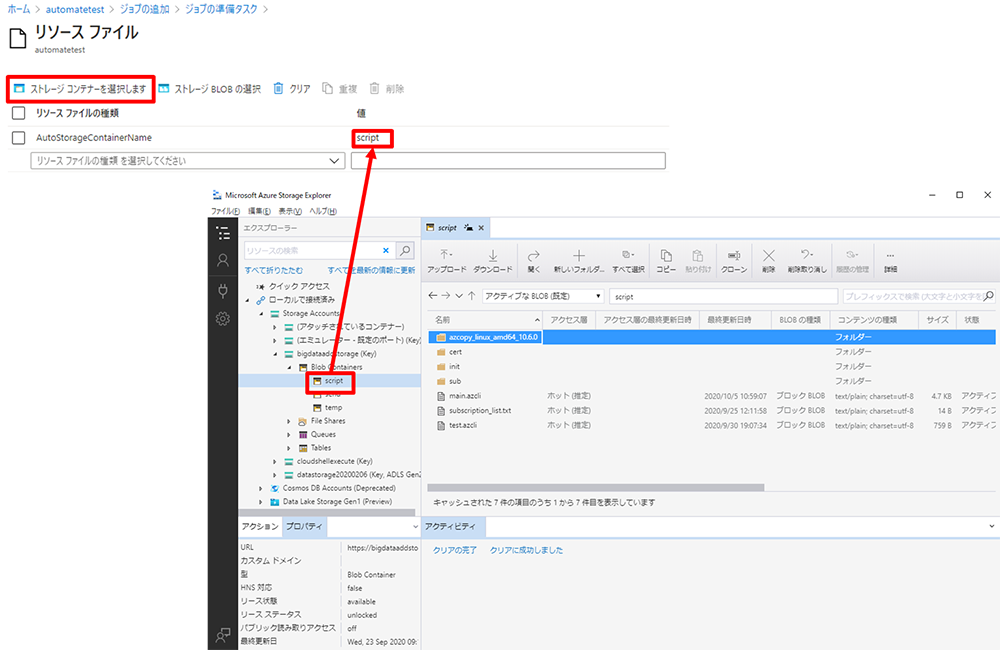Click the feedback icon at sidebar bottom
The image size is (1000, 650).
coord(223,635)
